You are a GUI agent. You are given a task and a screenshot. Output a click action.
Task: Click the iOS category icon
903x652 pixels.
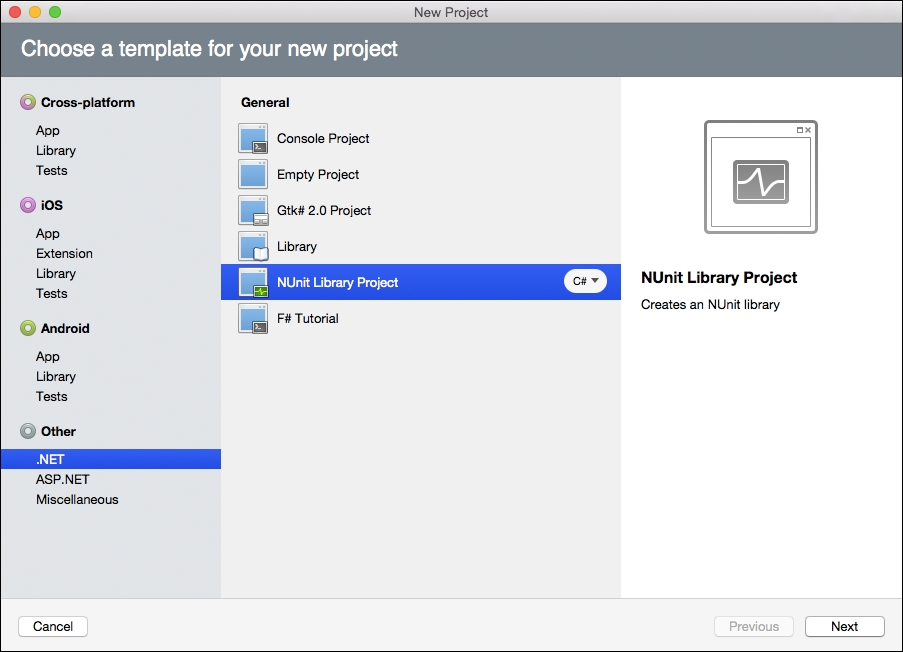click(28, 205)
